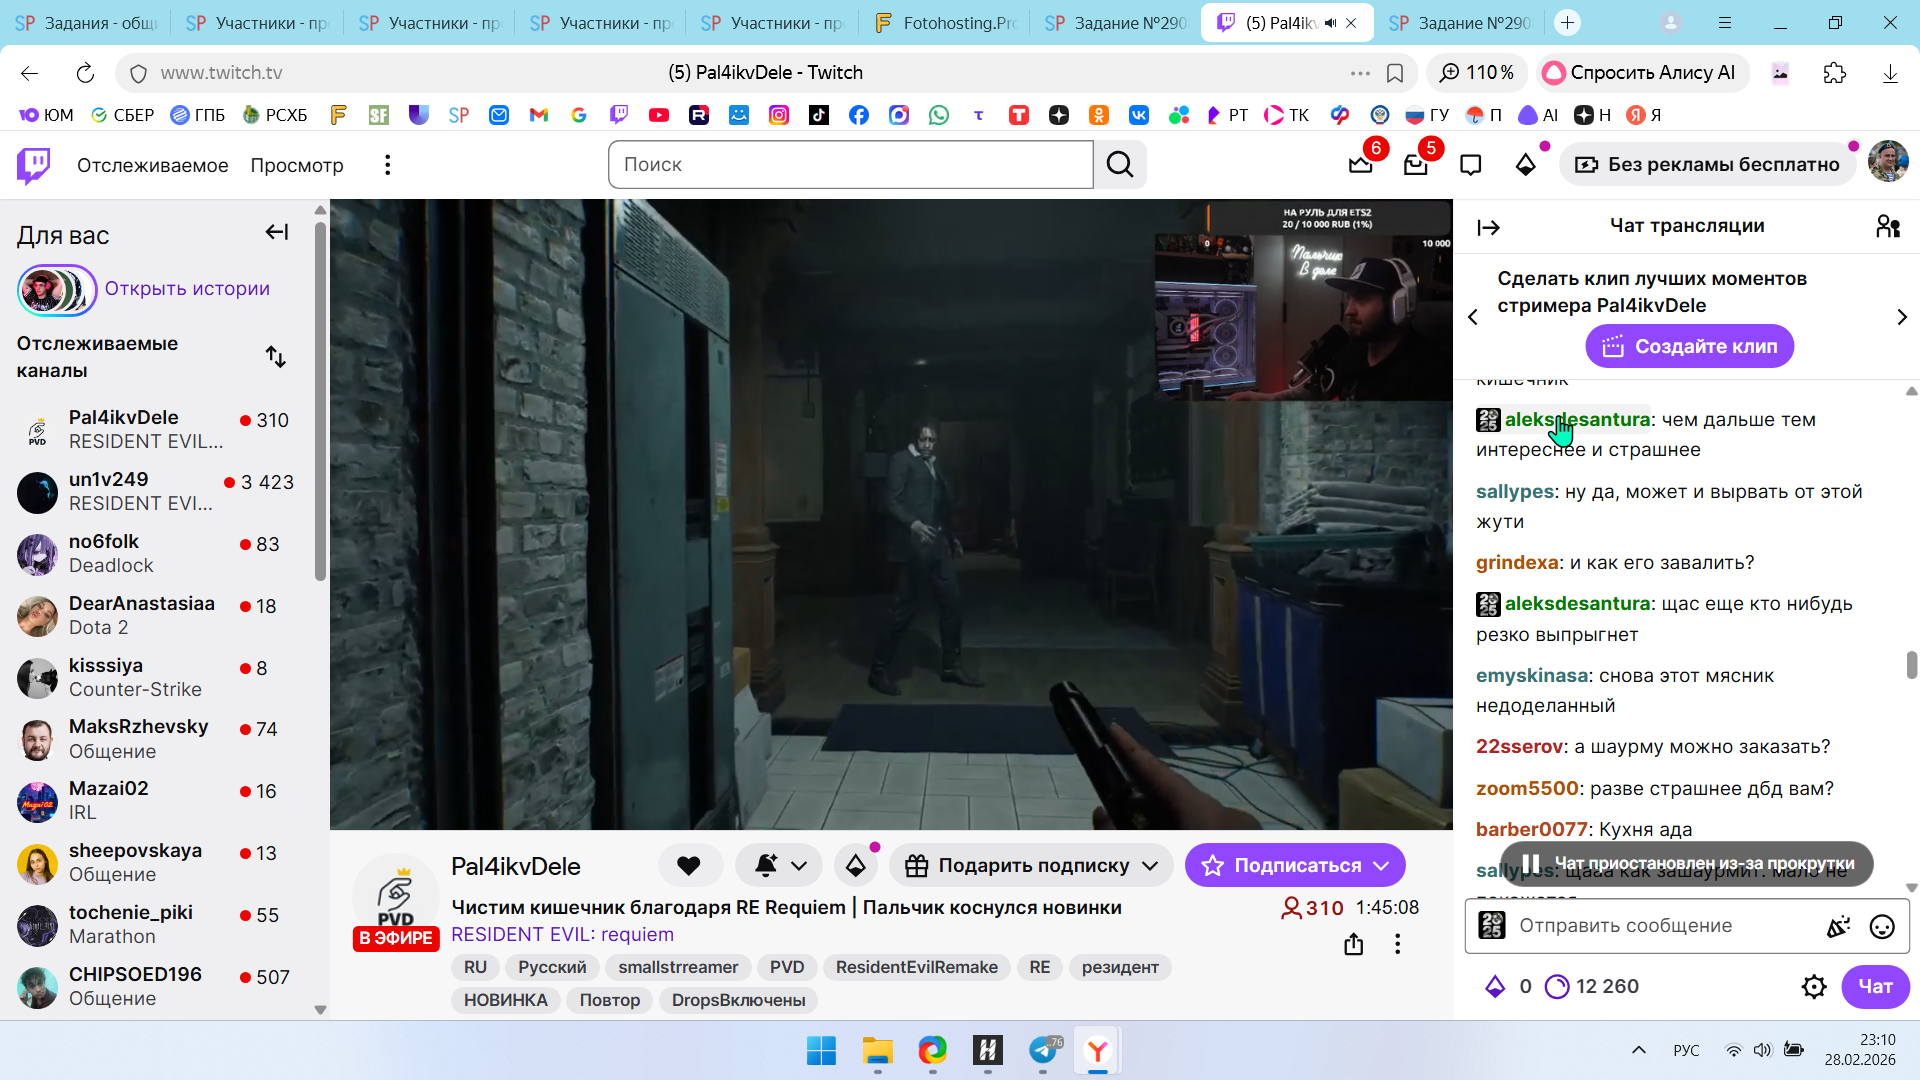The height and width of the screenshot is (1080, 1920).
Task: Focus the Отправить сообщение chat input
Action: point(1660,926)
